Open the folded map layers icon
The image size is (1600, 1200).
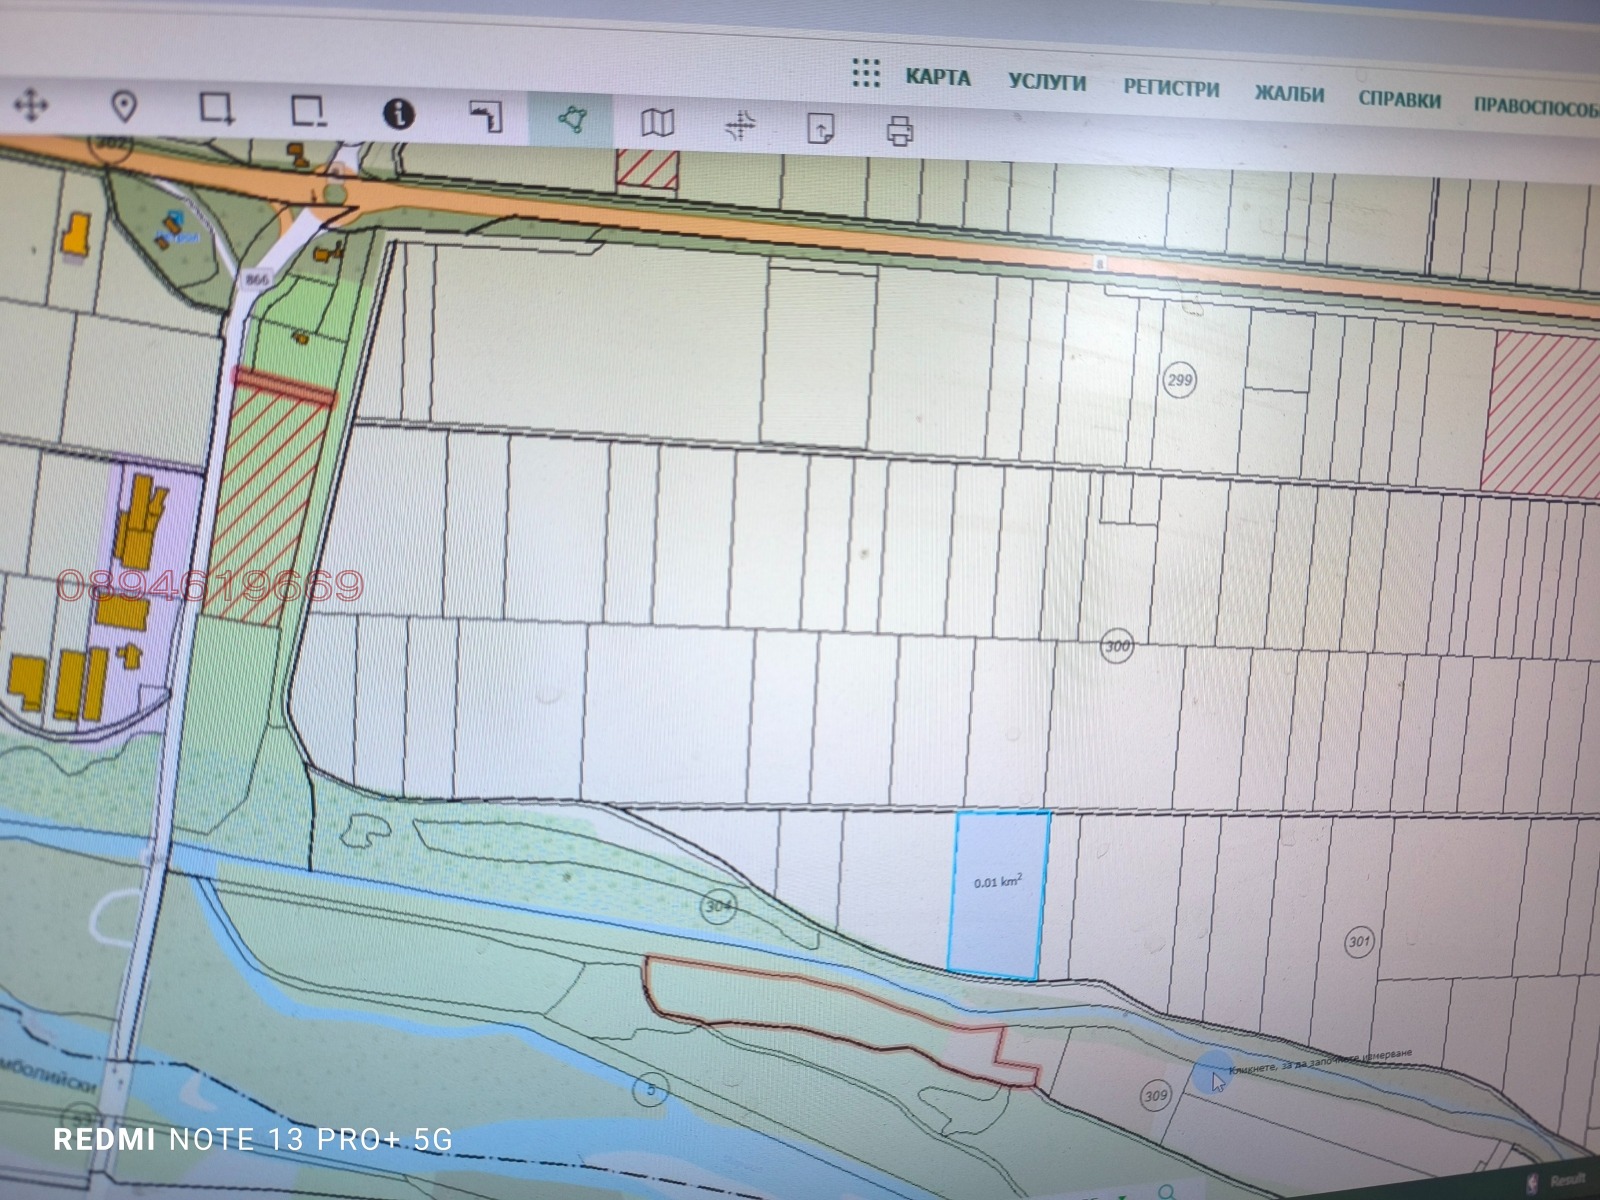[657, 123]
